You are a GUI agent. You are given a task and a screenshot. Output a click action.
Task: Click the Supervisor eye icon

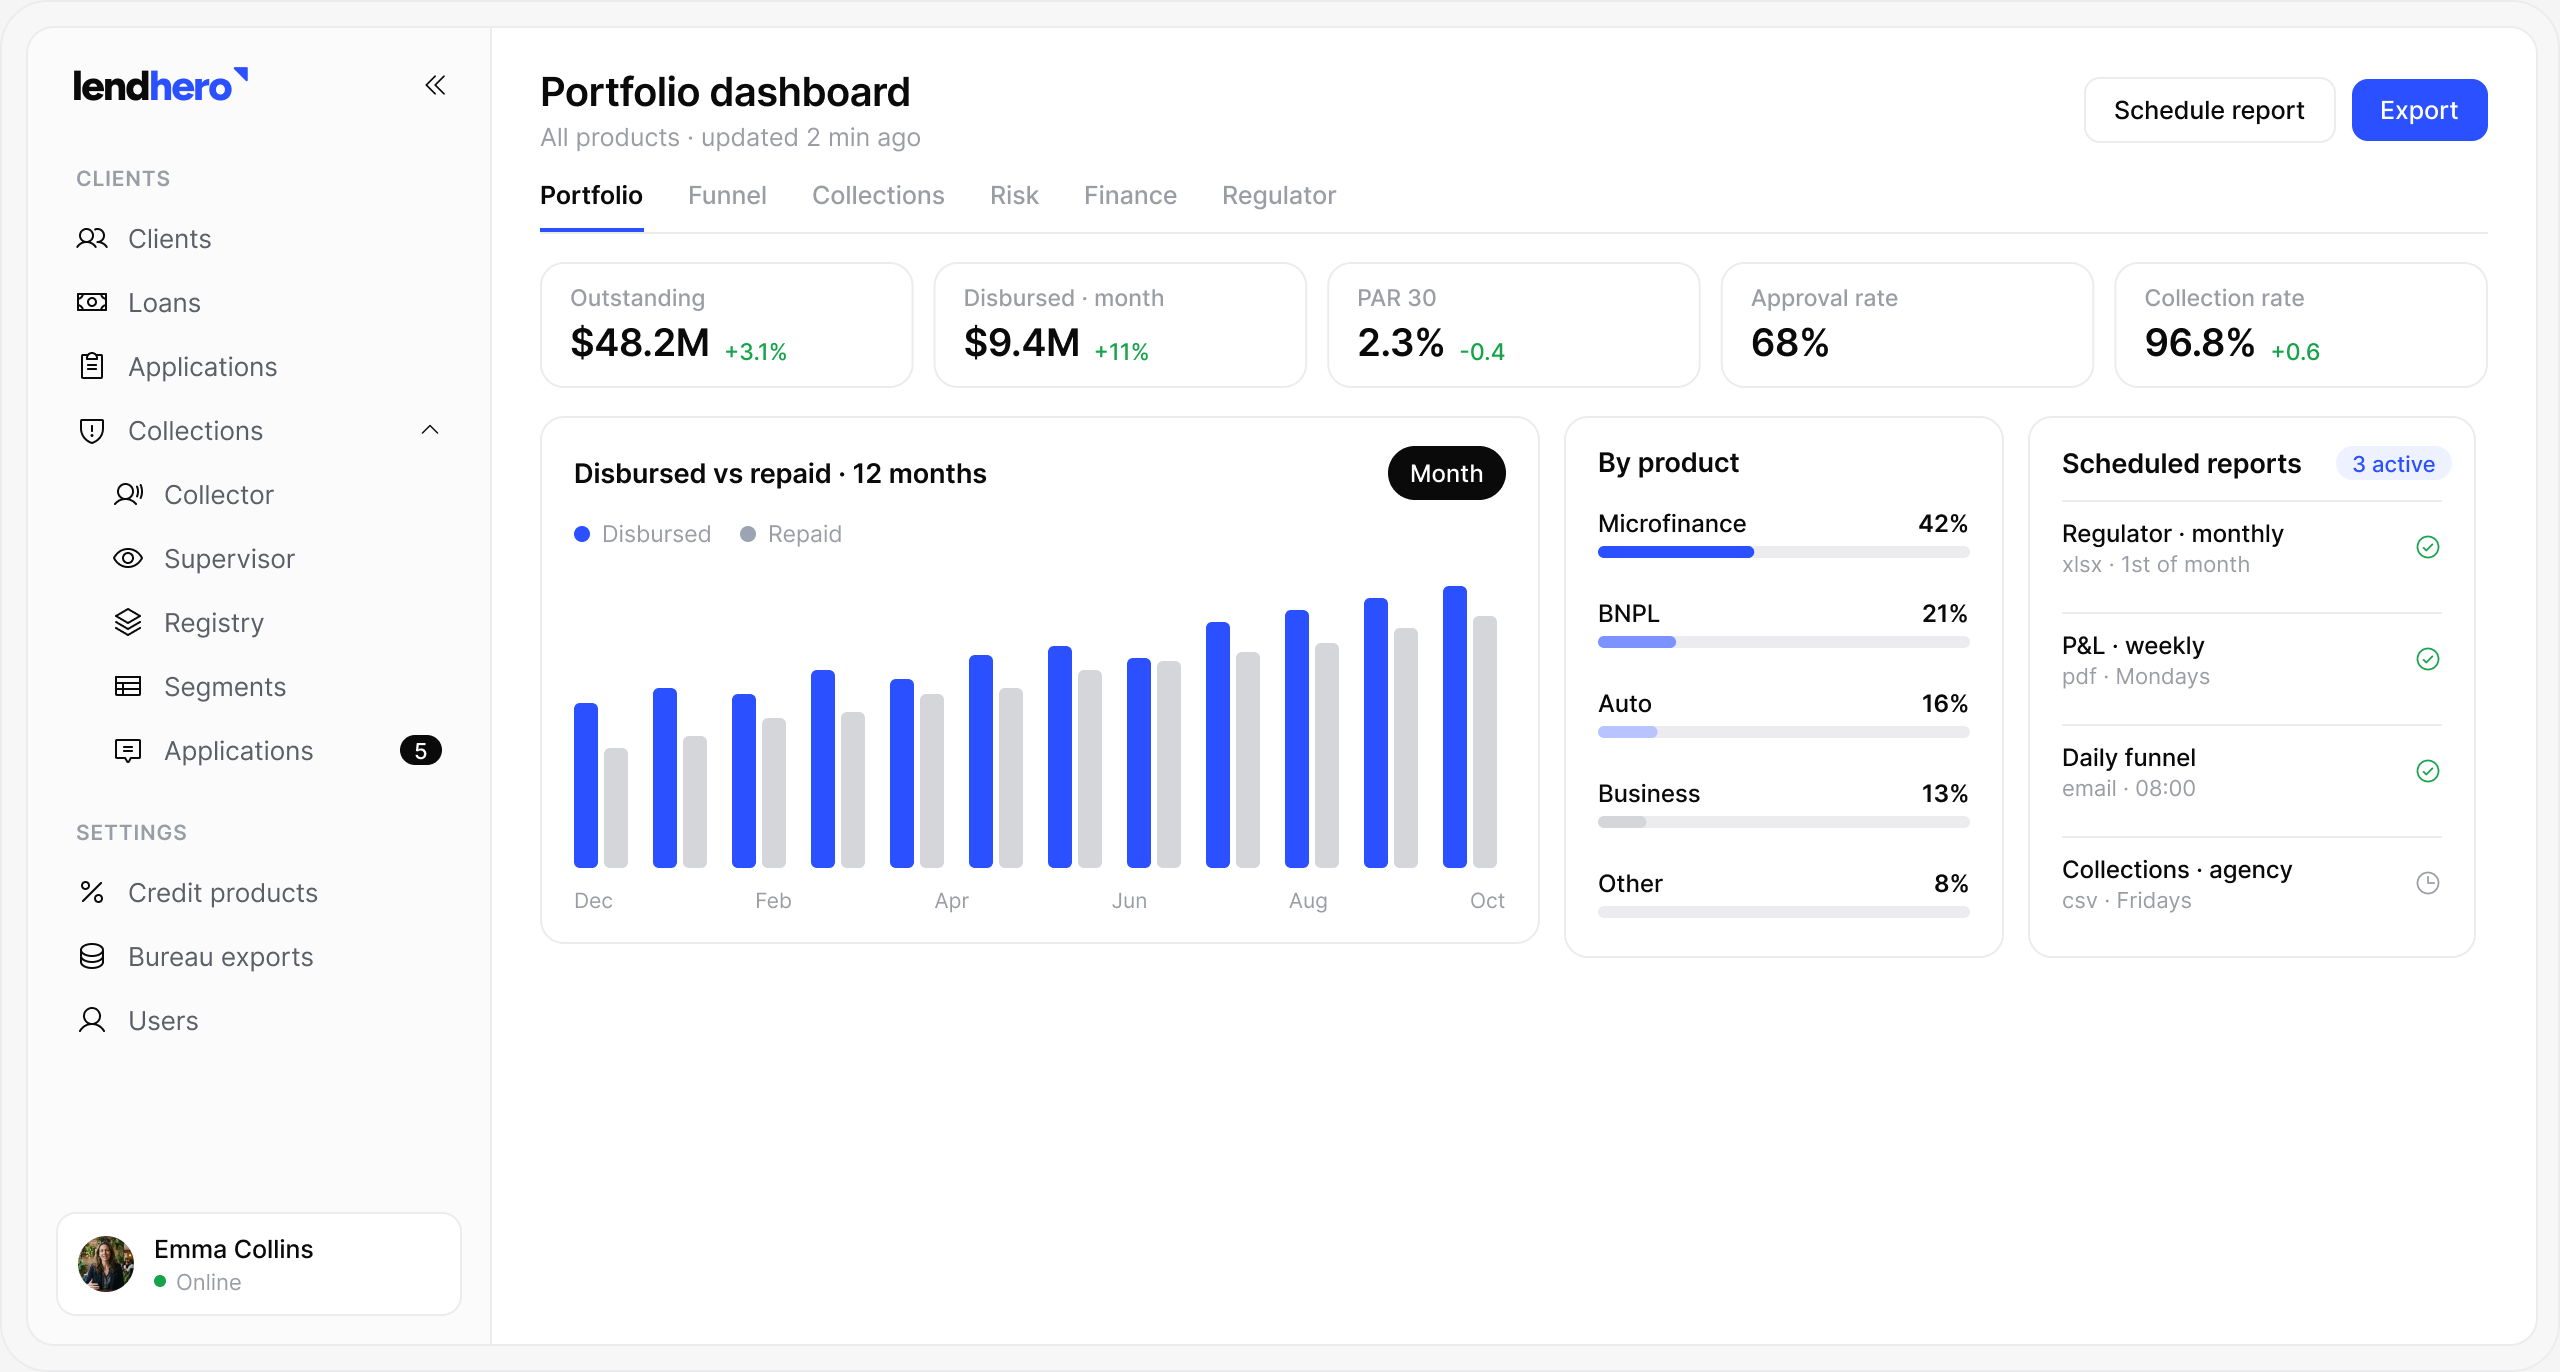(x=128, y=558)
